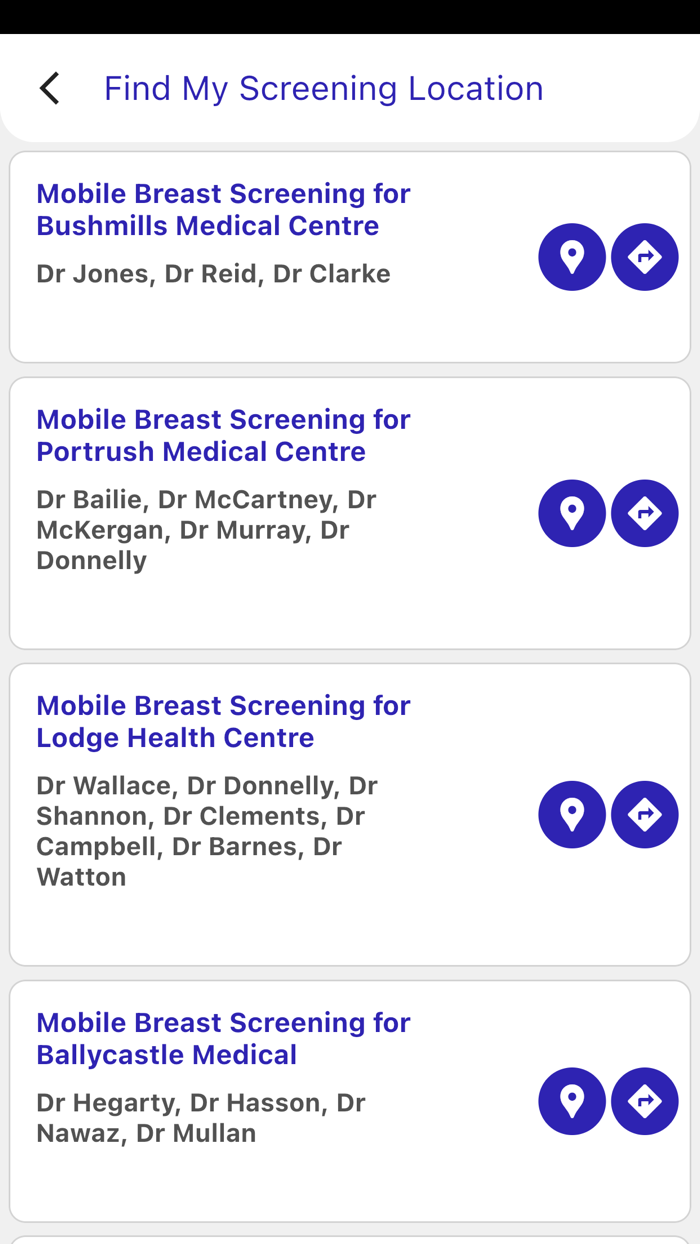
Task: Get directions to Portrush Medical Centre screening
Action: [x=645, y=513]
